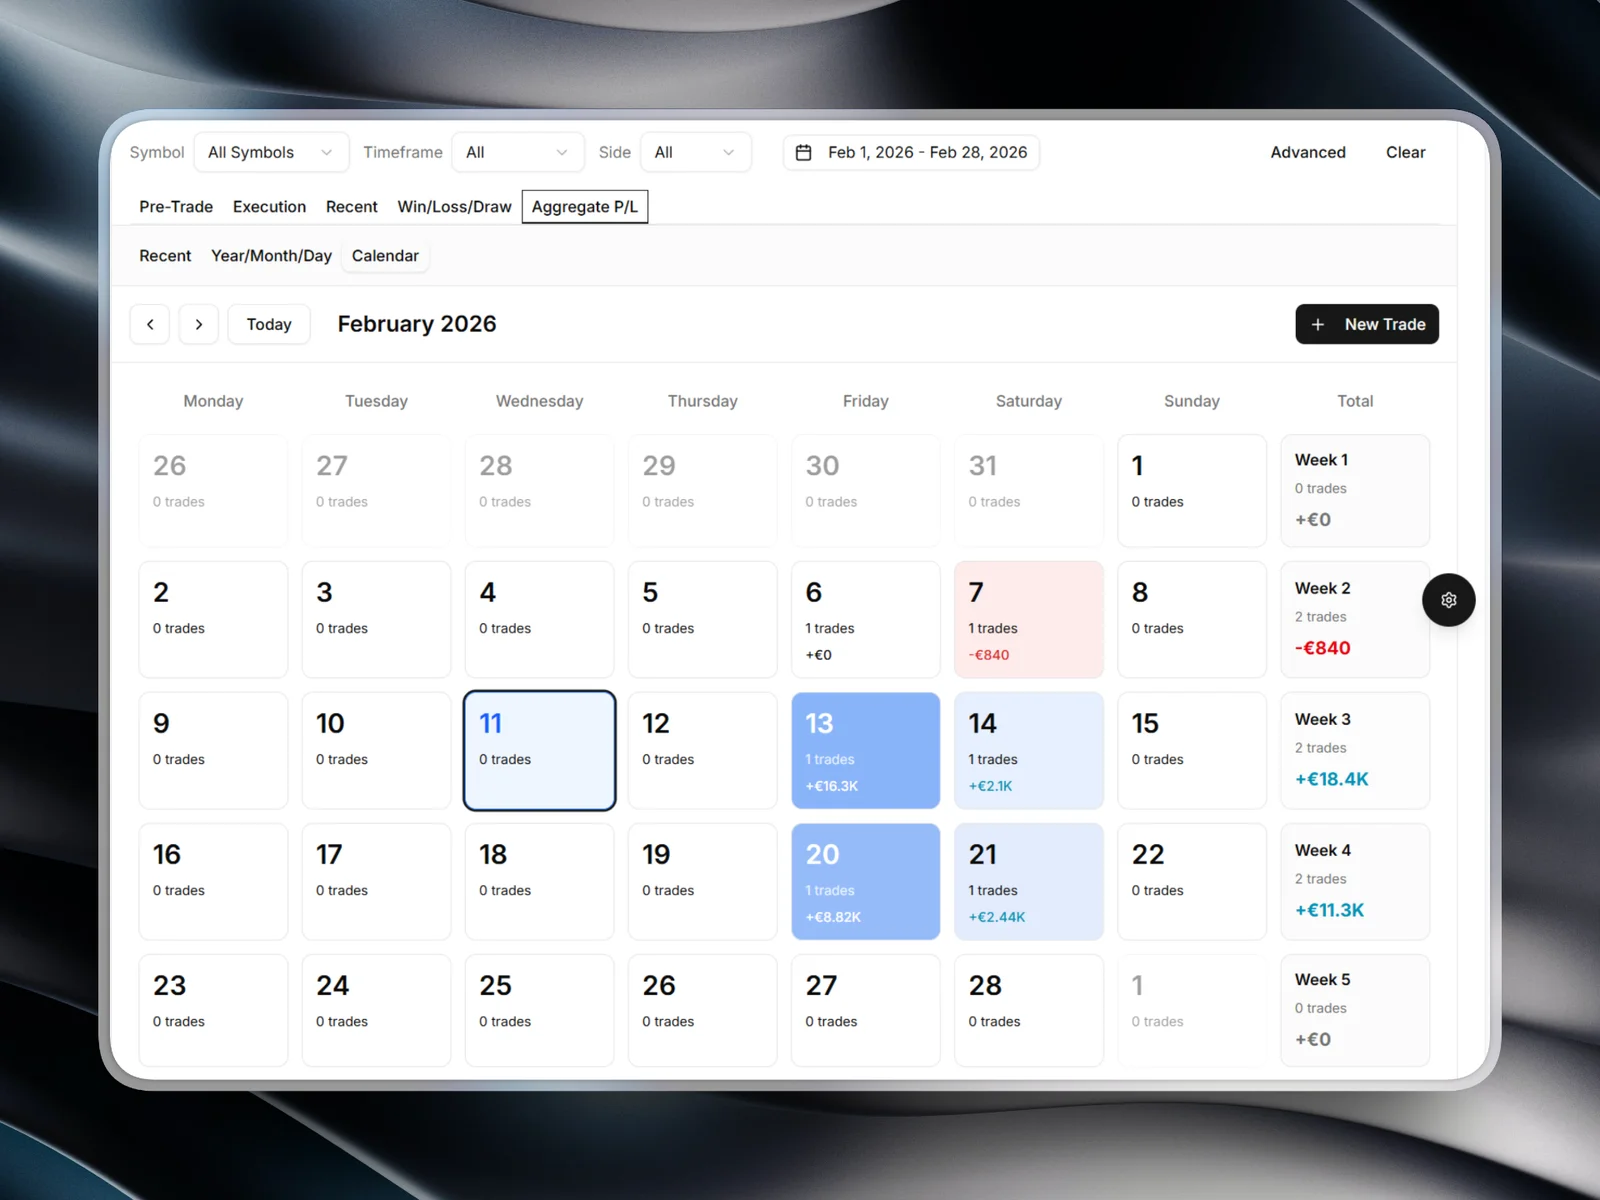This screenshot has width=1600, height=1200.
Task: Select highlighted February 11 day cell
Action: click(x=539, y=750)
